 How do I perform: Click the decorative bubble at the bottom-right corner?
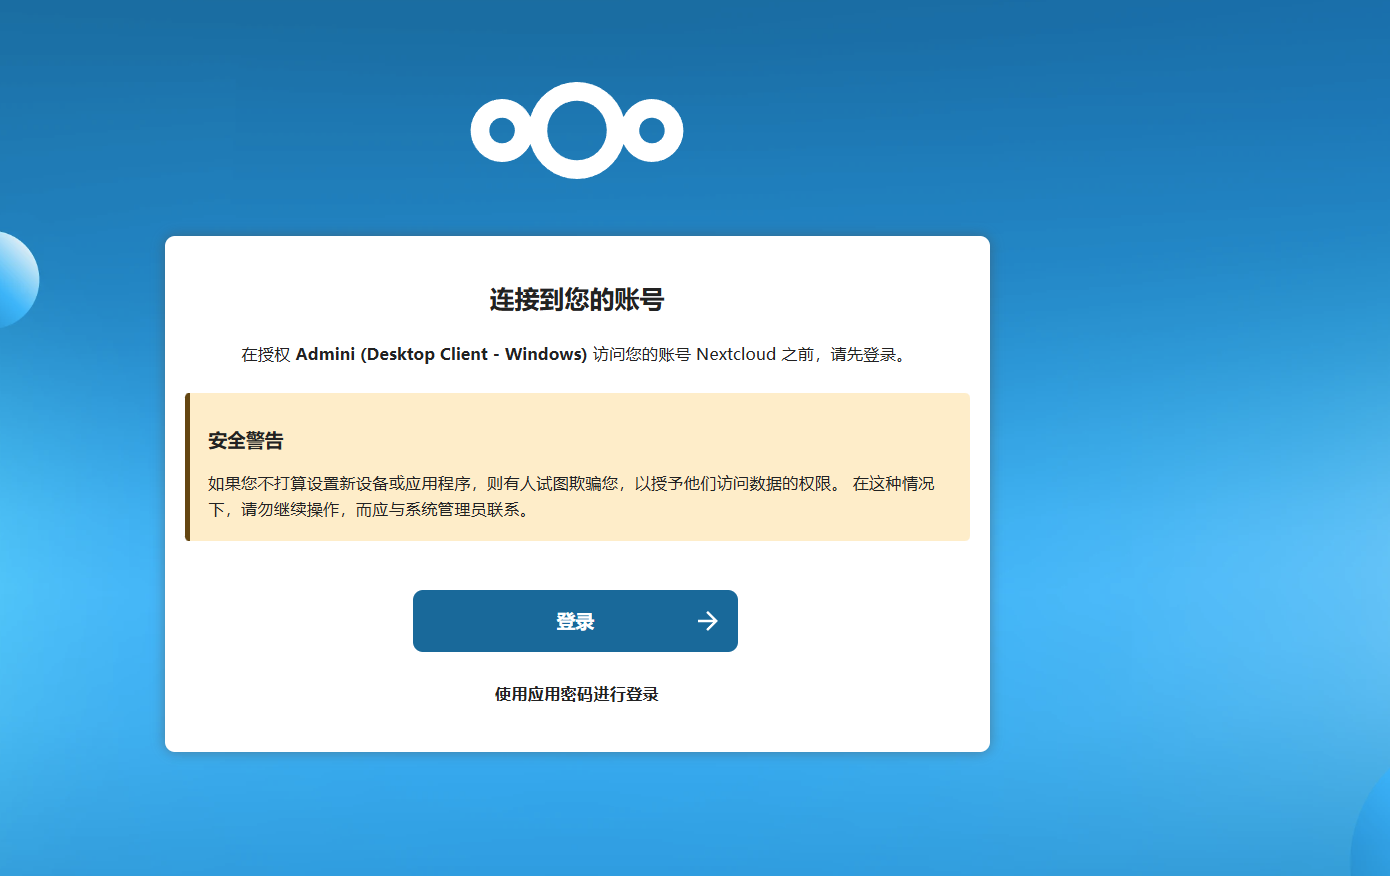pyautogui.click(x=1374, y=840)
